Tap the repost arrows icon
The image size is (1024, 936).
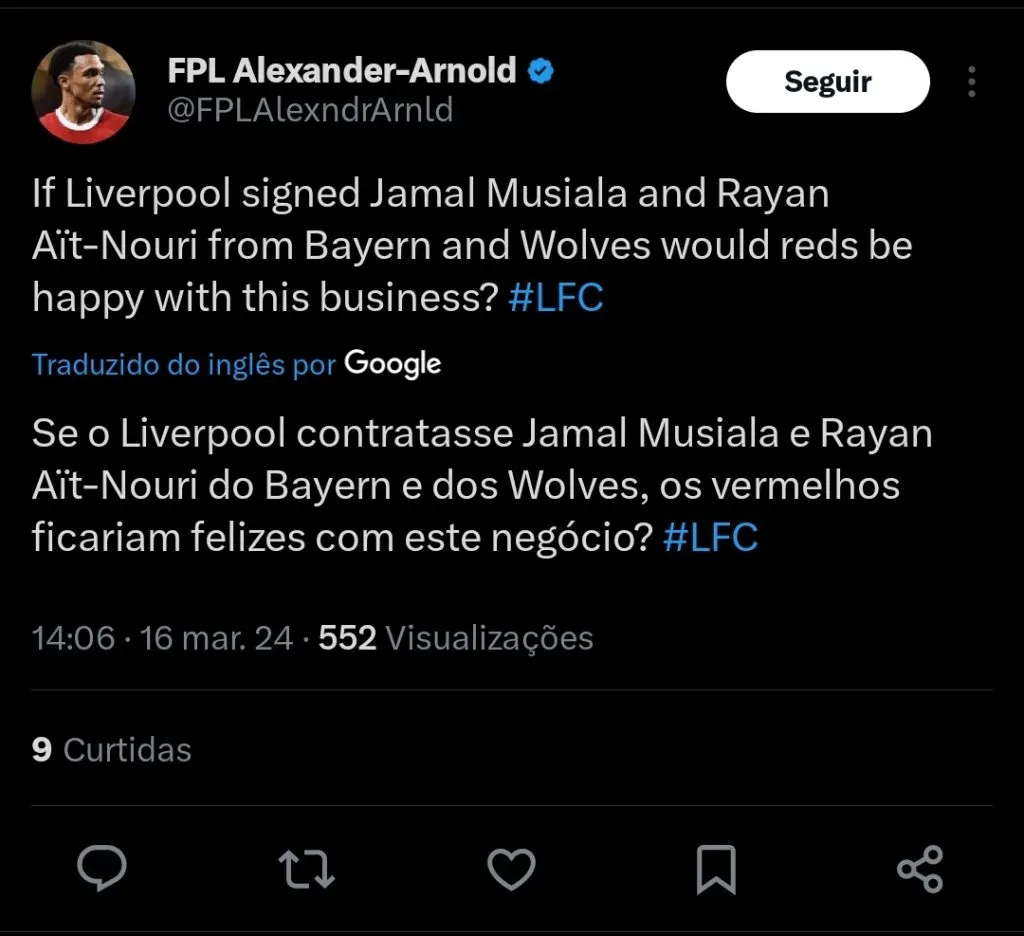pyautogui.click(x=306, y=868)
